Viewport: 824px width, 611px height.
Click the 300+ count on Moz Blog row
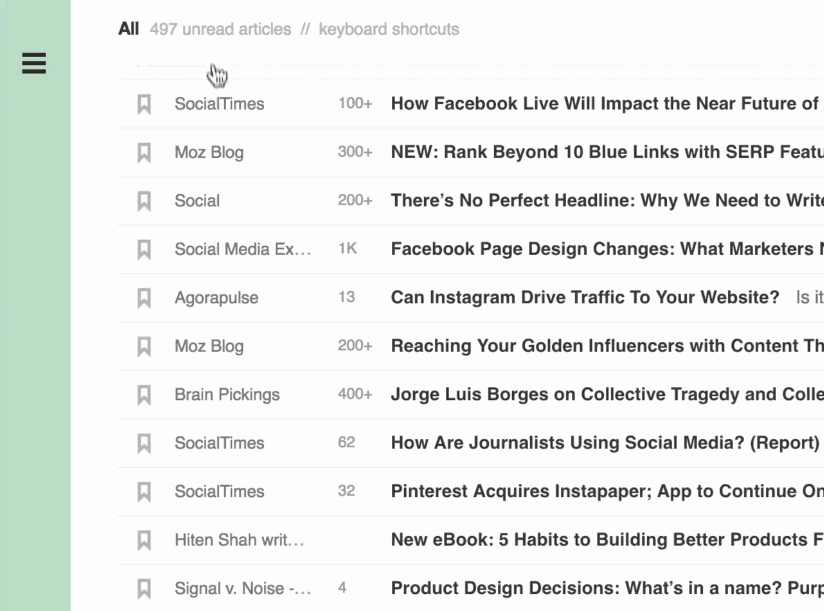[x=355, y=152]
